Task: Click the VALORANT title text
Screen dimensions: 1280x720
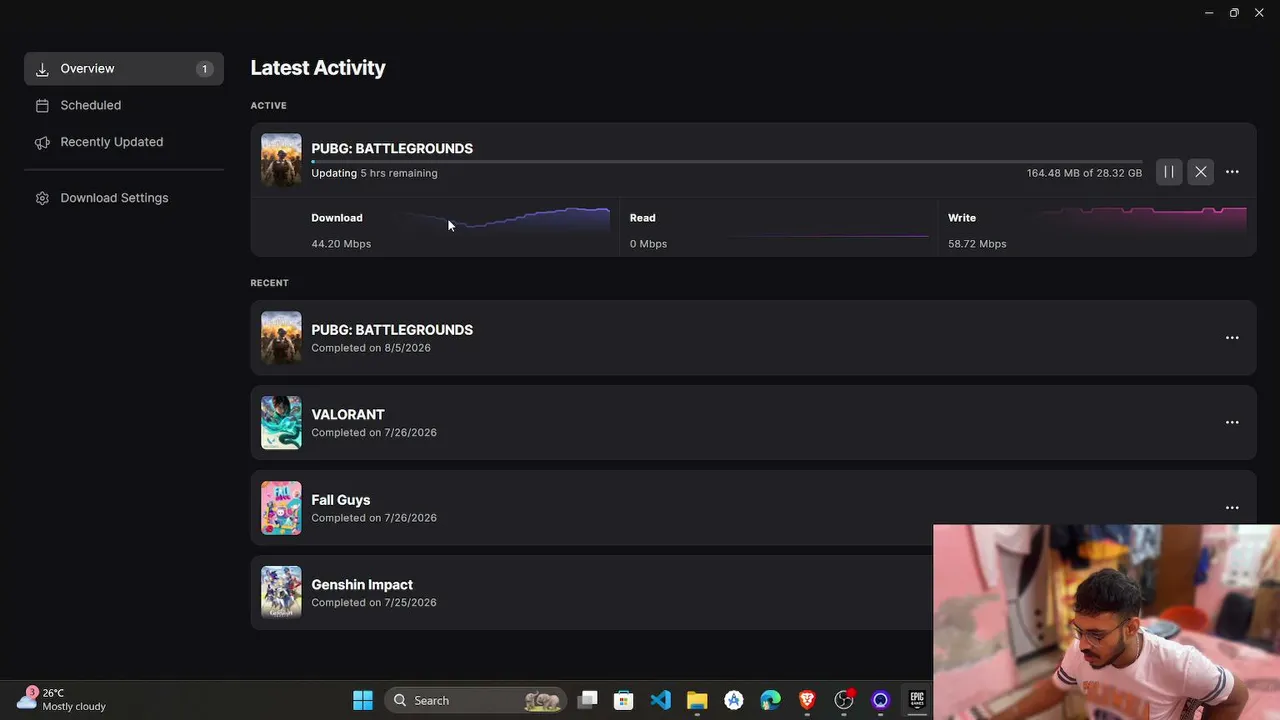Action: click(x=348, y=414)
